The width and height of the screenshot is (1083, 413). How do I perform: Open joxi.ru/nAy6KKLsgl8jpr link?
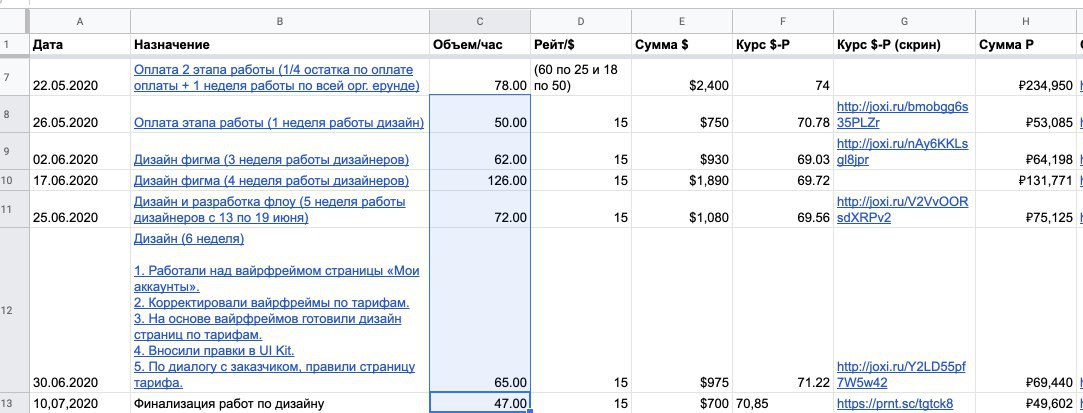902,152
